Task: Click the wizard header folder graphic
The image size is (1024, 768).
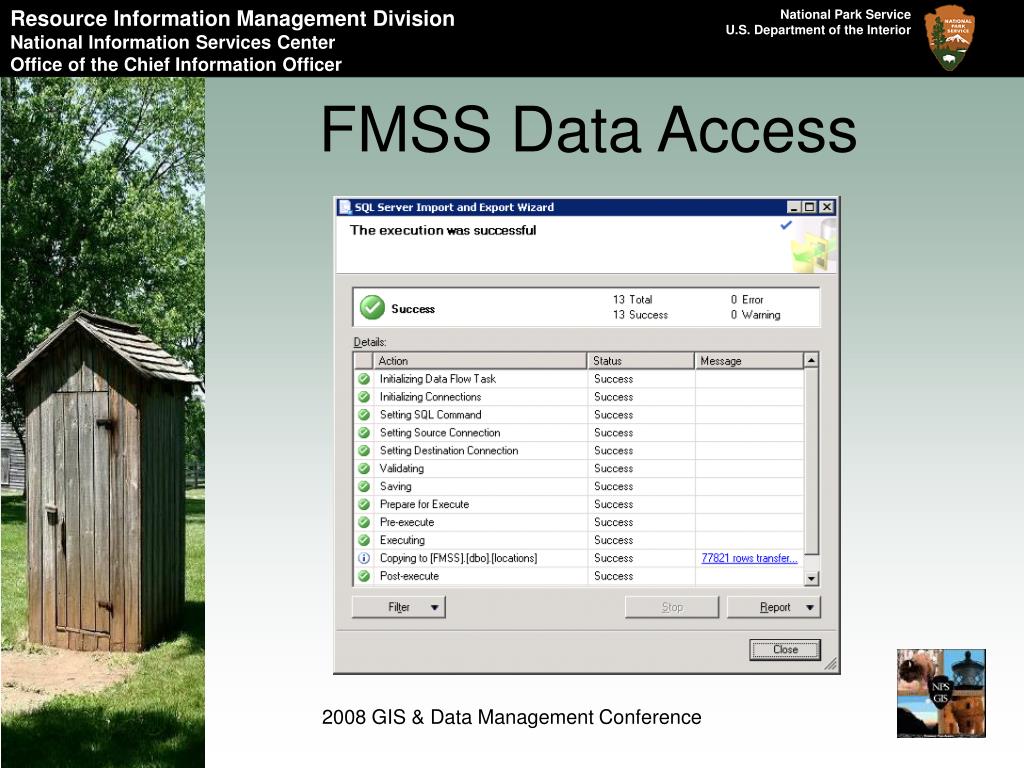Action: tap(814, 246)
